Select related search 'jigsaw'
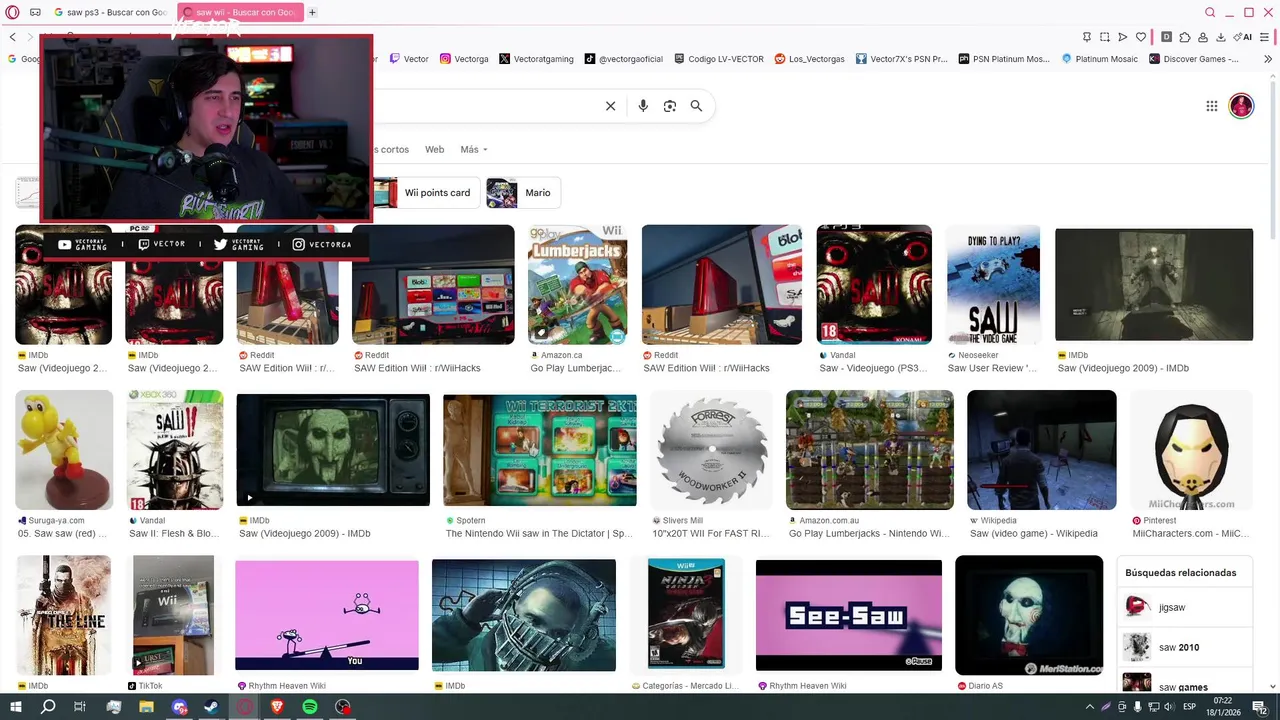Screen dimensions: 1280x720 [x=1185, y=607]
